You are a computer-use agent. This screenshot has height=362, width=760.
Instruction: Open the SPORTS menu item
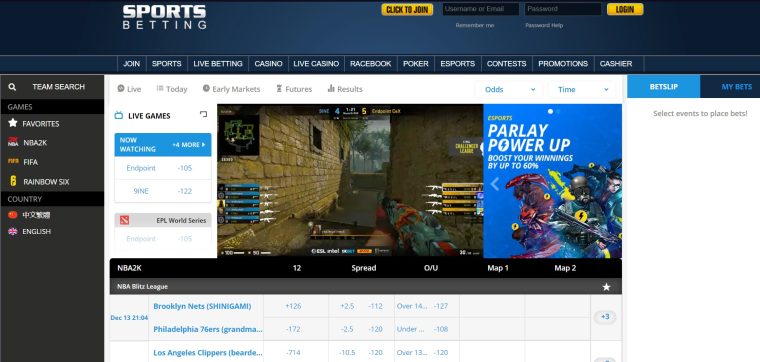pyautogui.click(x=166, y=64)
